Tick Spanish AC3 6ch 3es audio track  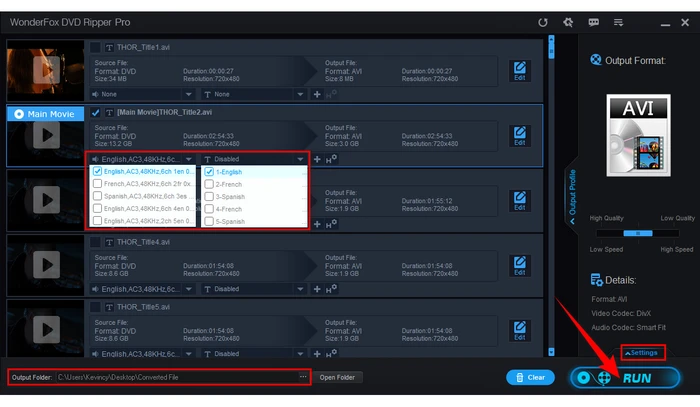click(x=97, y=196)
